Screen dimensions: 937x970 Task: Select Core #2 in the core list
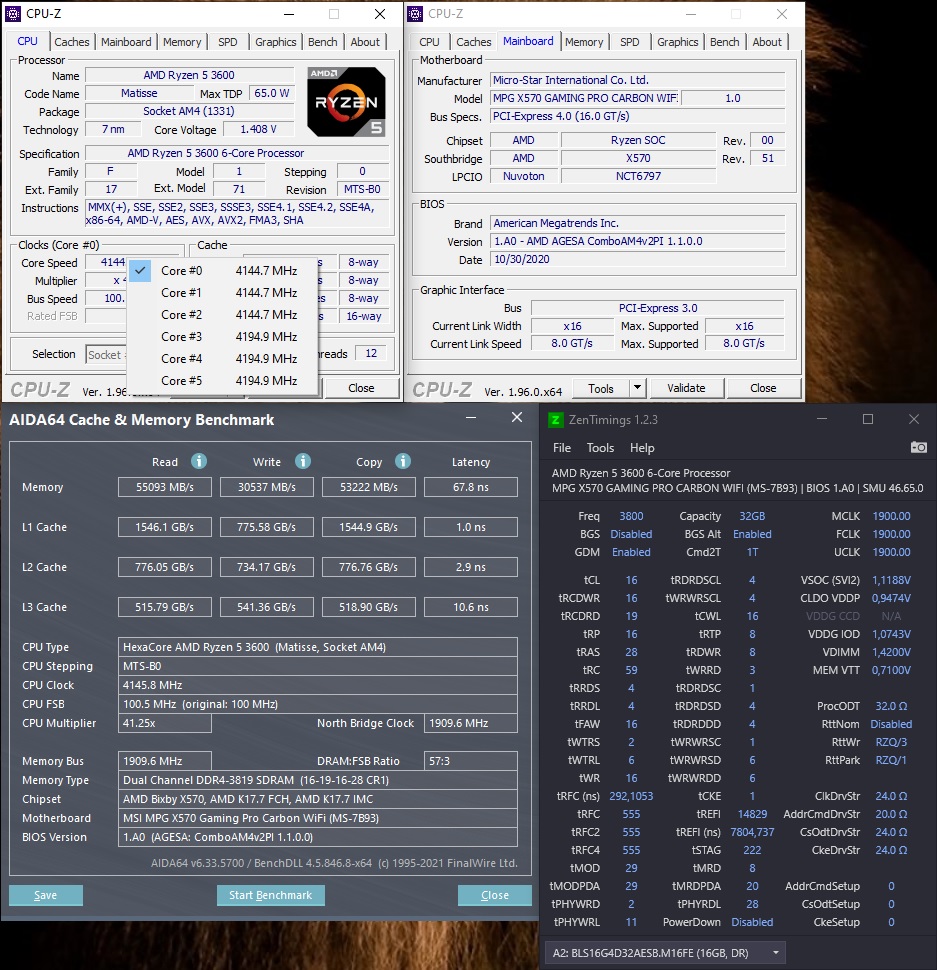[223, 315]
